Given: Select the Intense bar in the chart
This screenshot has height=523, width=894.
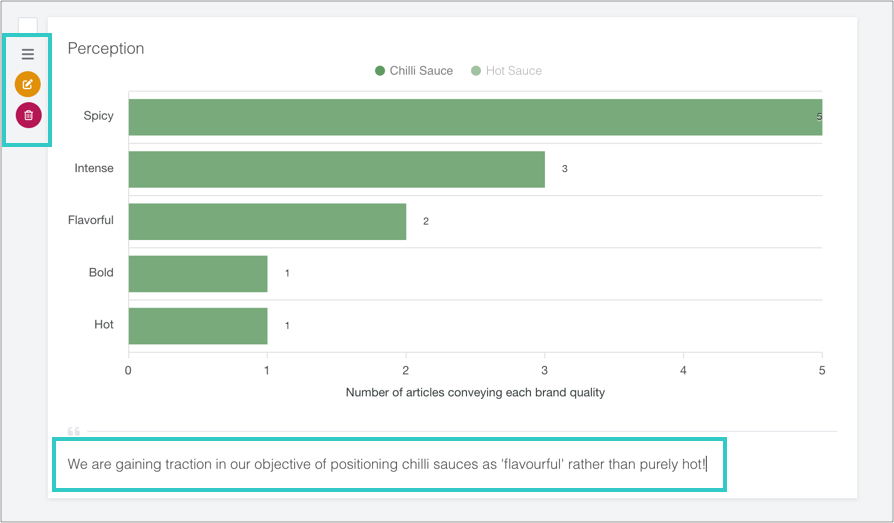Looking at the screenshot, I should (336, 169).
